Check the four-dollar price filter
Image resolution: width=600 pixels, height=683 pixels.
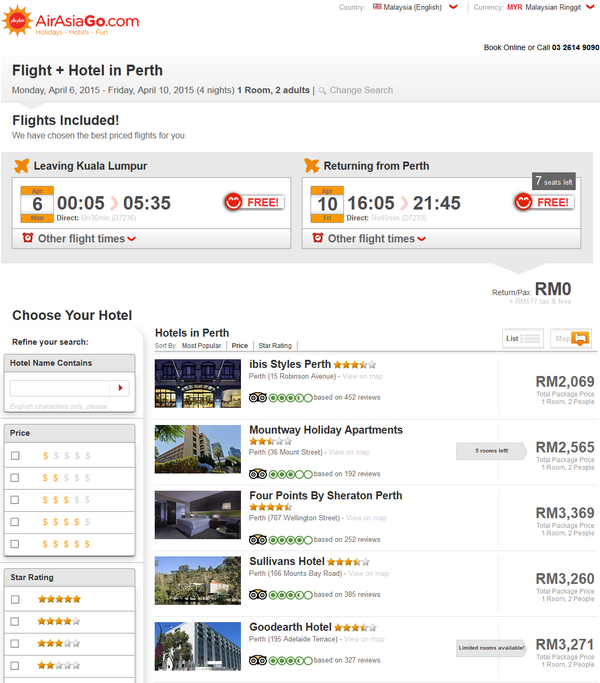(15, 522)
